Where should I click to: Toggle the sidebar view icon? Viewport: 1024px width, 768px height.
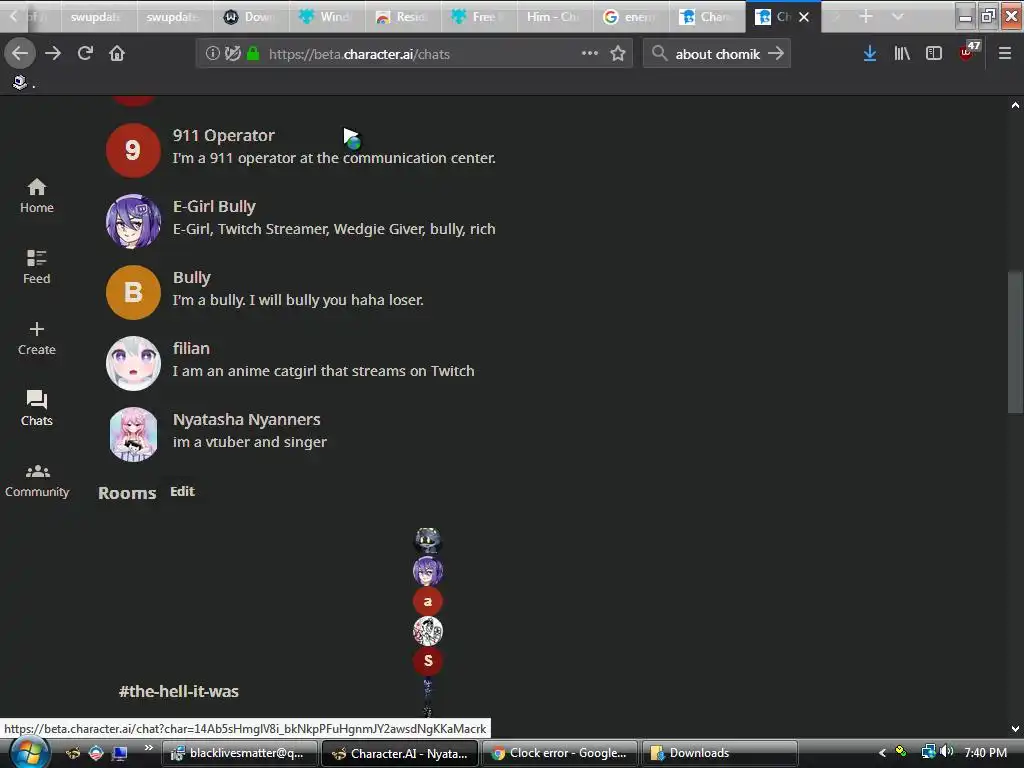click(x=934, y=54)
